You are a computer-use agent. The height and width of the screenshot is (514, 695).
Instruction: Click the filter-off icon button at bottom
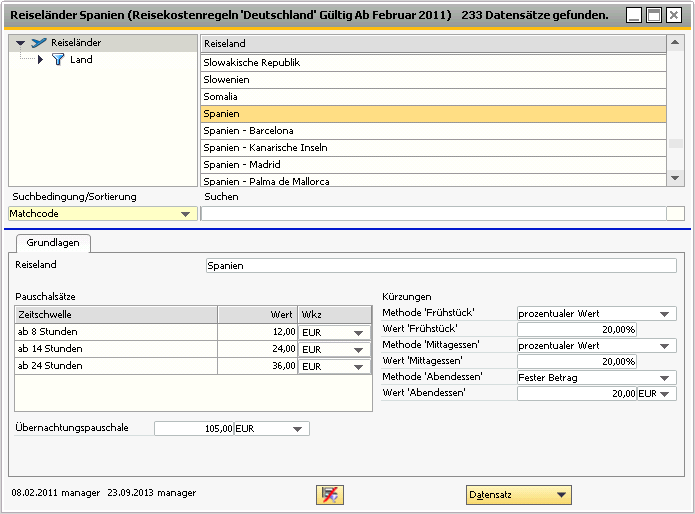click(330, 495)
